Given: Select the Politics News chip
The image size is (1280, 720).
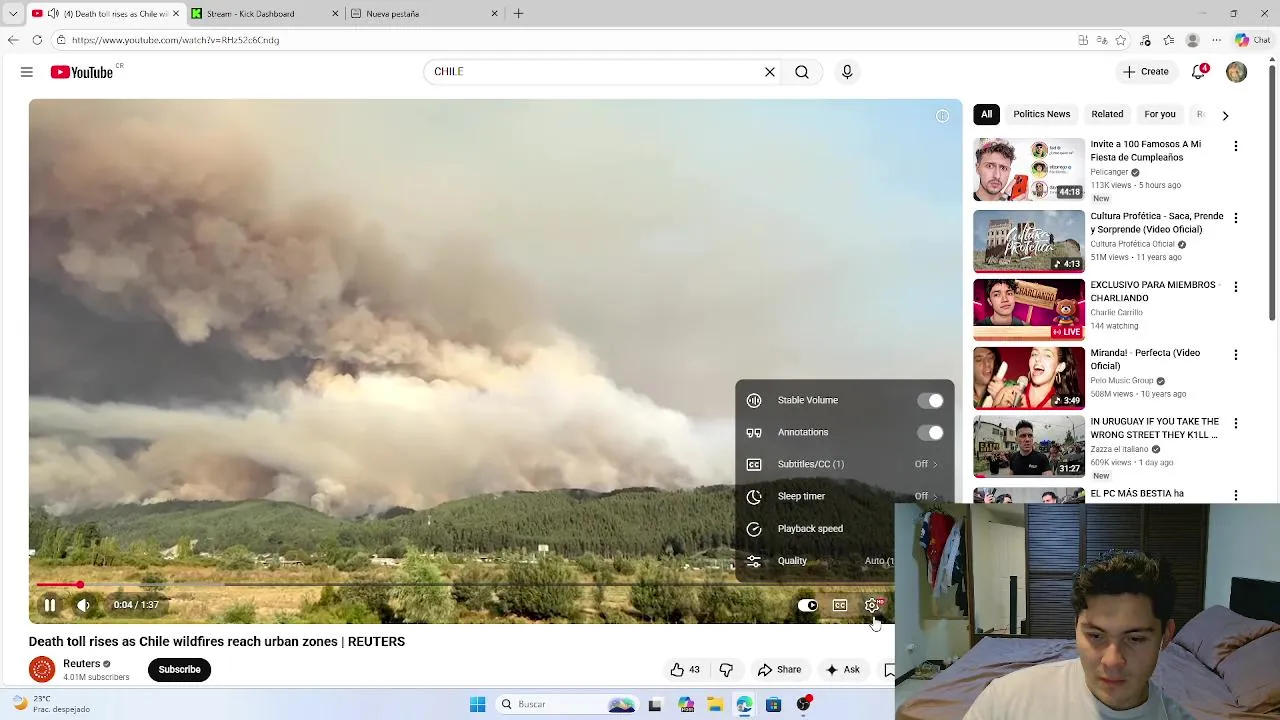Looking at the screenshot, I should [1041, 114].
